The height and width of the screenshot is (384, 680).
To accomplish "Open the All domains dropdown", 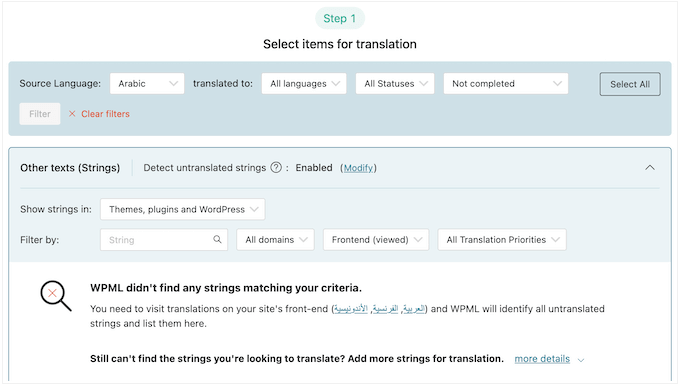I will pos(275,240).
